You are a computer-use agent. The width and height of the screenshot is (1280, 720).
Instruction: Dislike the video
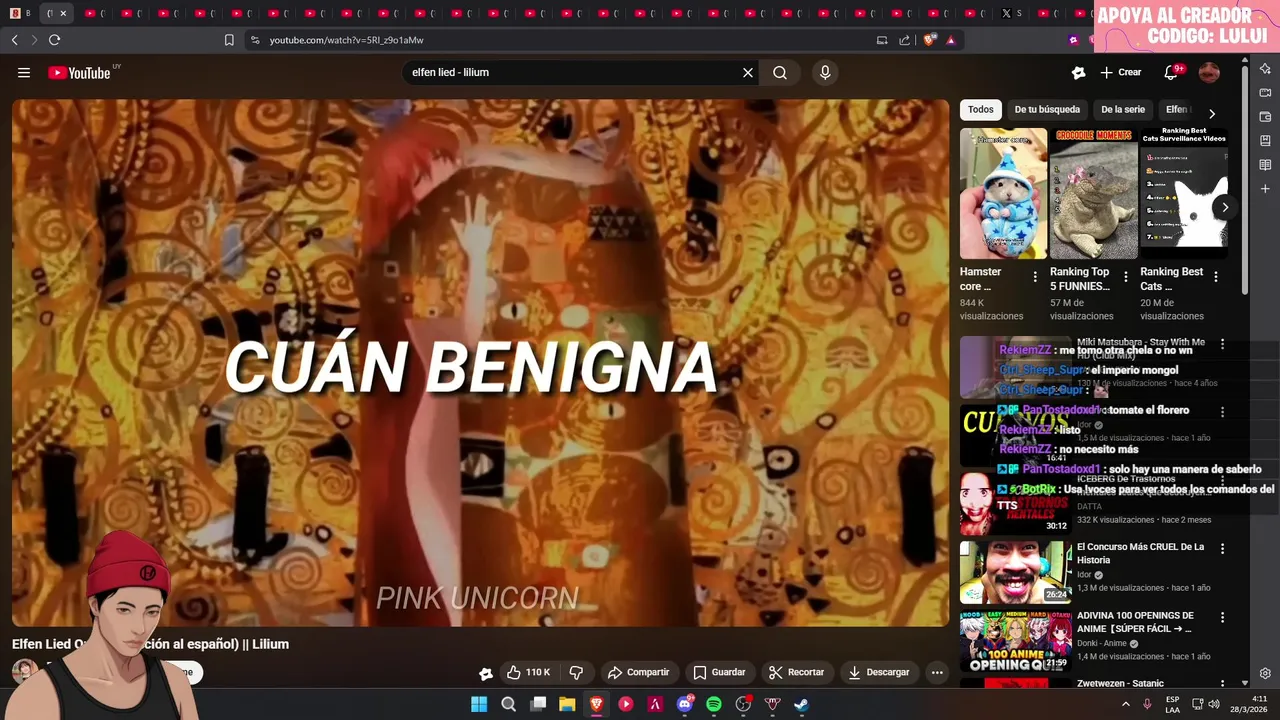(x=576, y=672)
